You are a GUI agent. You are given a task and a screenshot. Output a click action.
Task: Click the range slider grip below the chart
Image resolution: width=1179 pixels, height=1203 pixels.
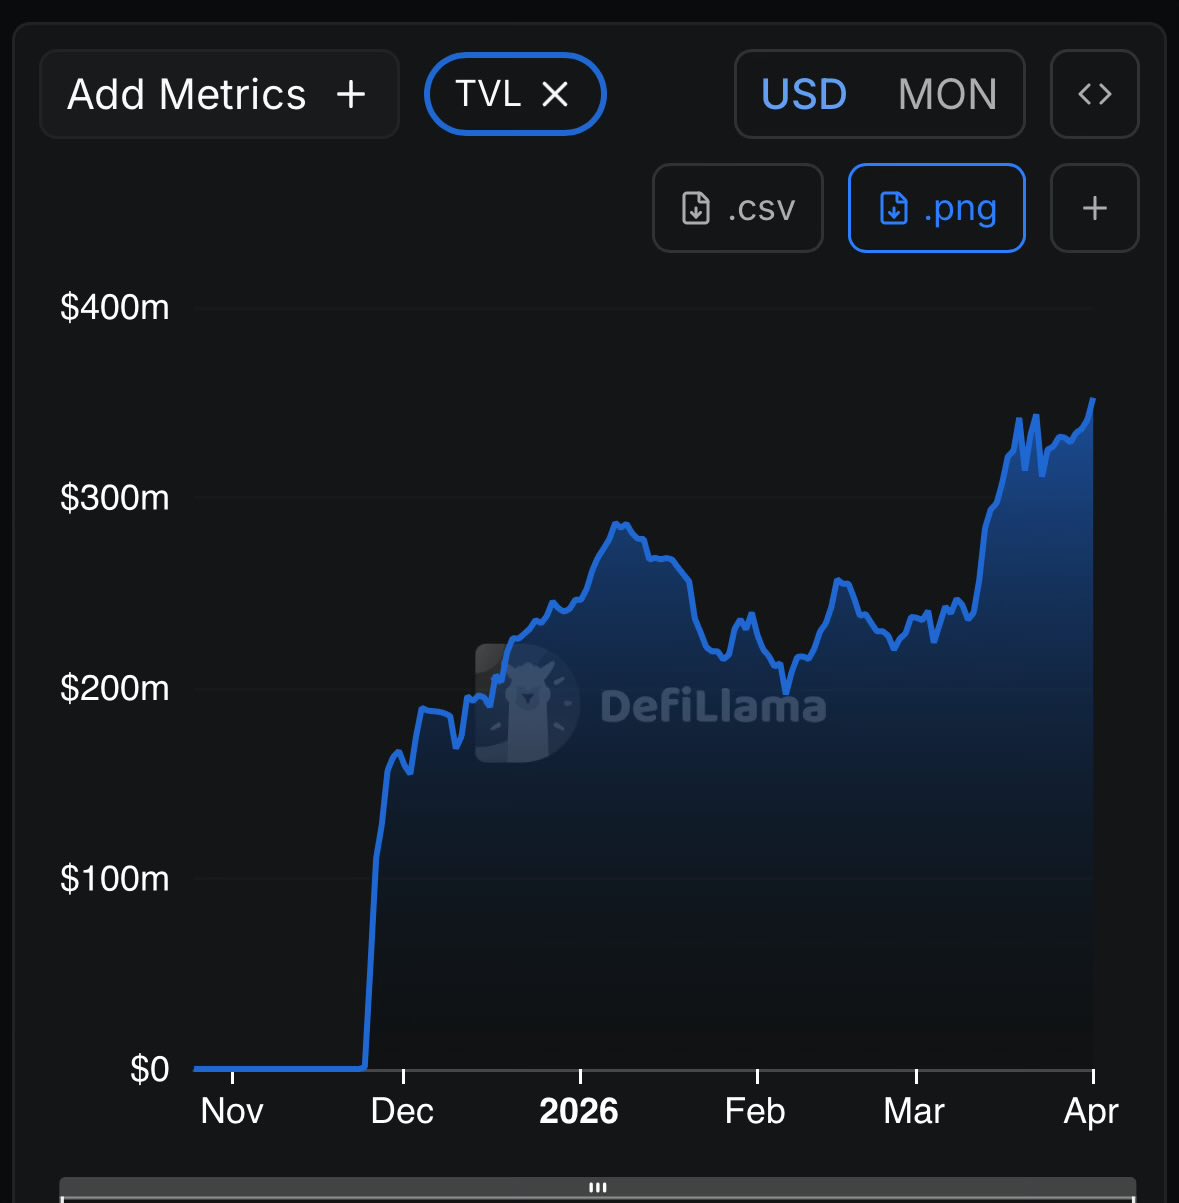click(x=598, y=1187)
